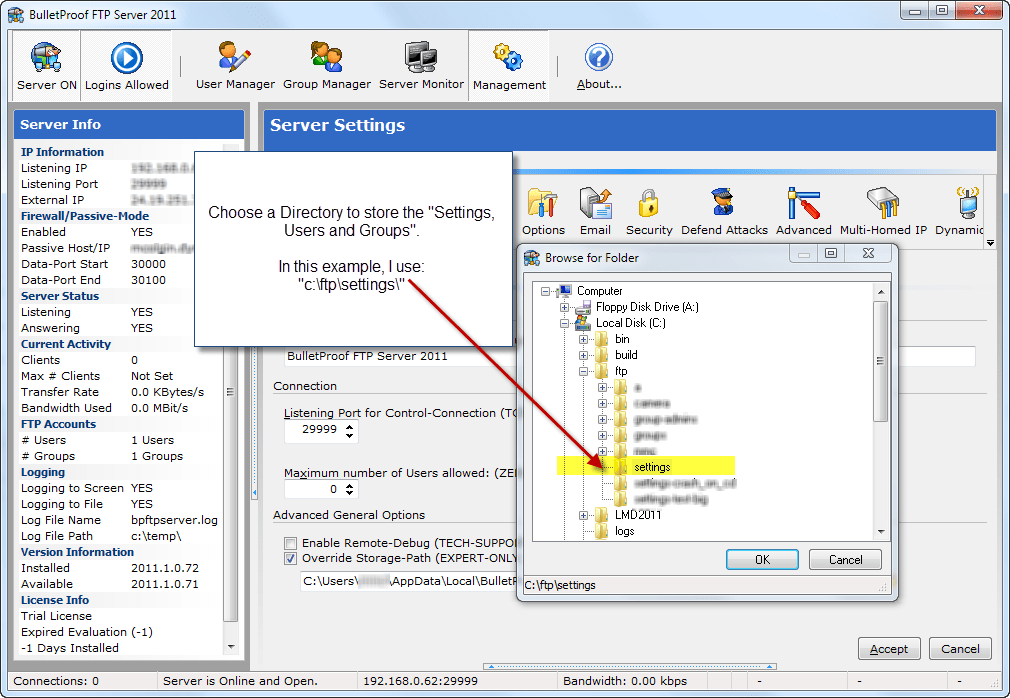Image resolution: width=1010 pixels, height=698 pixels.
Task: Cancel the Browse for Folder dialog
Action: 845,560
